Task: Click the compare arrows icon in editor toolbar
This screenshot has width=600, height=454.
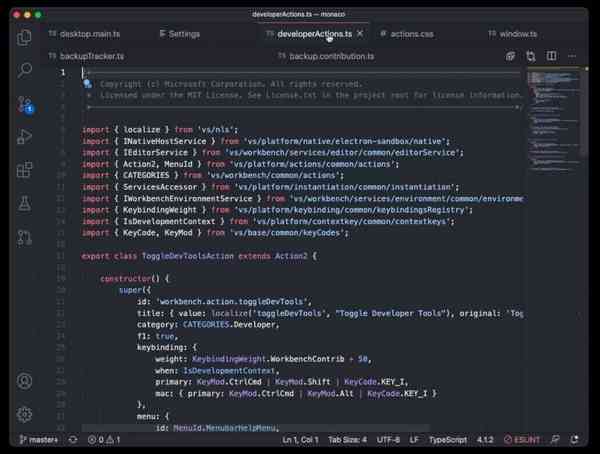Action: 531,56
